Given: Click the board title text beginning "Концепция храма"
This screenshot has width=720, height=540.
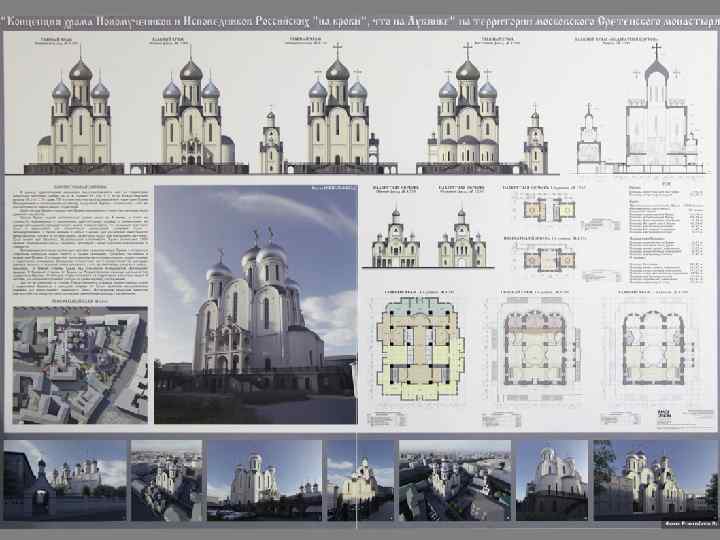Looking at the screenshot, I should coord(360,21).
